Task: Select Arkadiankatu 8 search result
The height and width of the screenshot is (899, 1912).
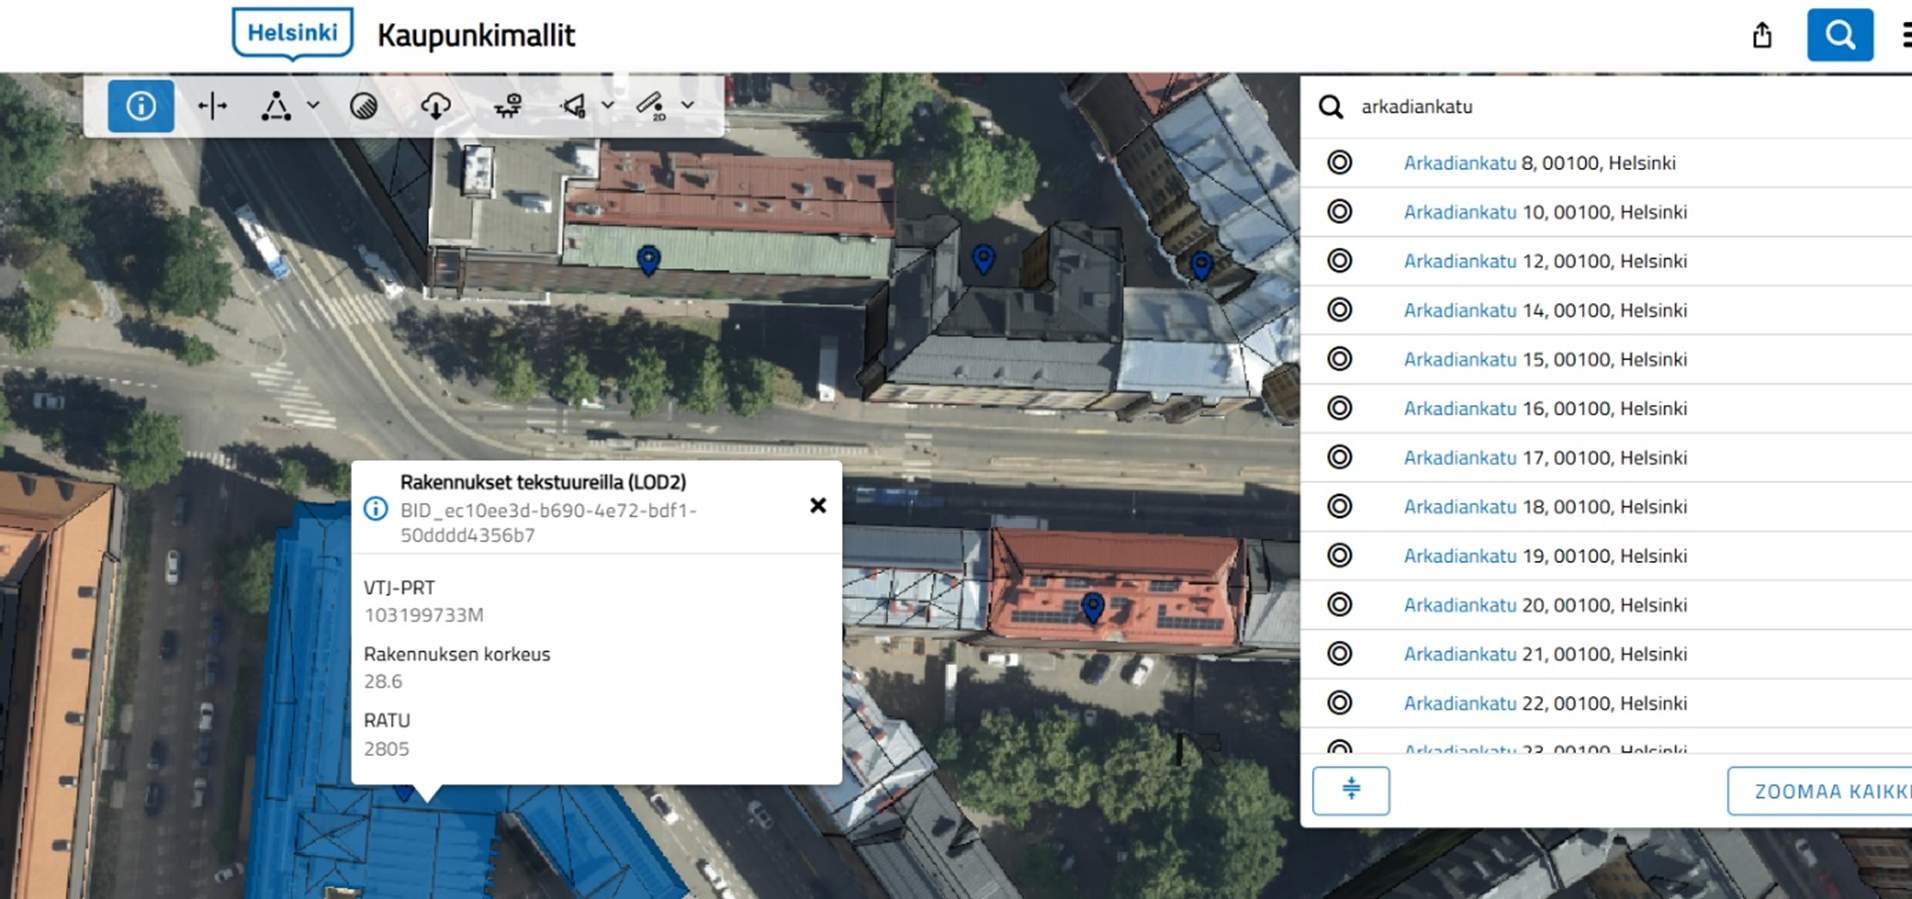Action: tap(1539, 163)
